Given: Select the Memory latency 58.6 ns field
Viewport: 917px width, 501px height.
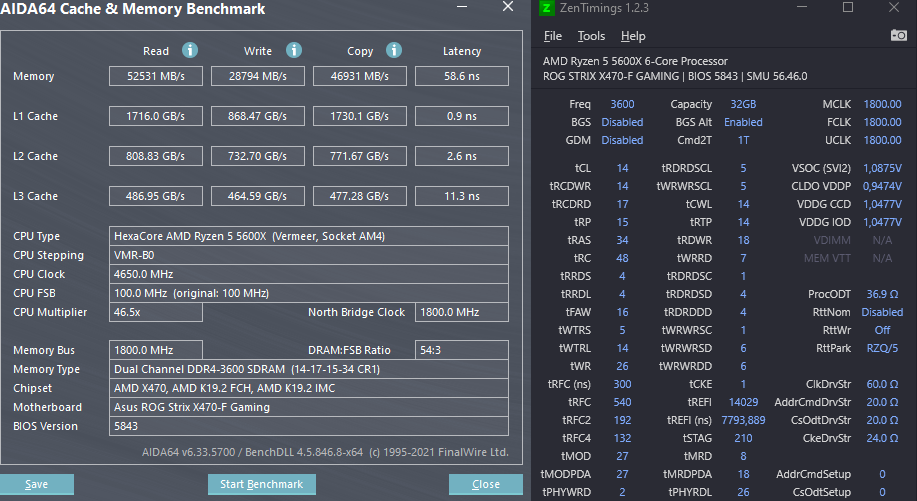Looking at the screenshot, I should (x=461, y=76).
